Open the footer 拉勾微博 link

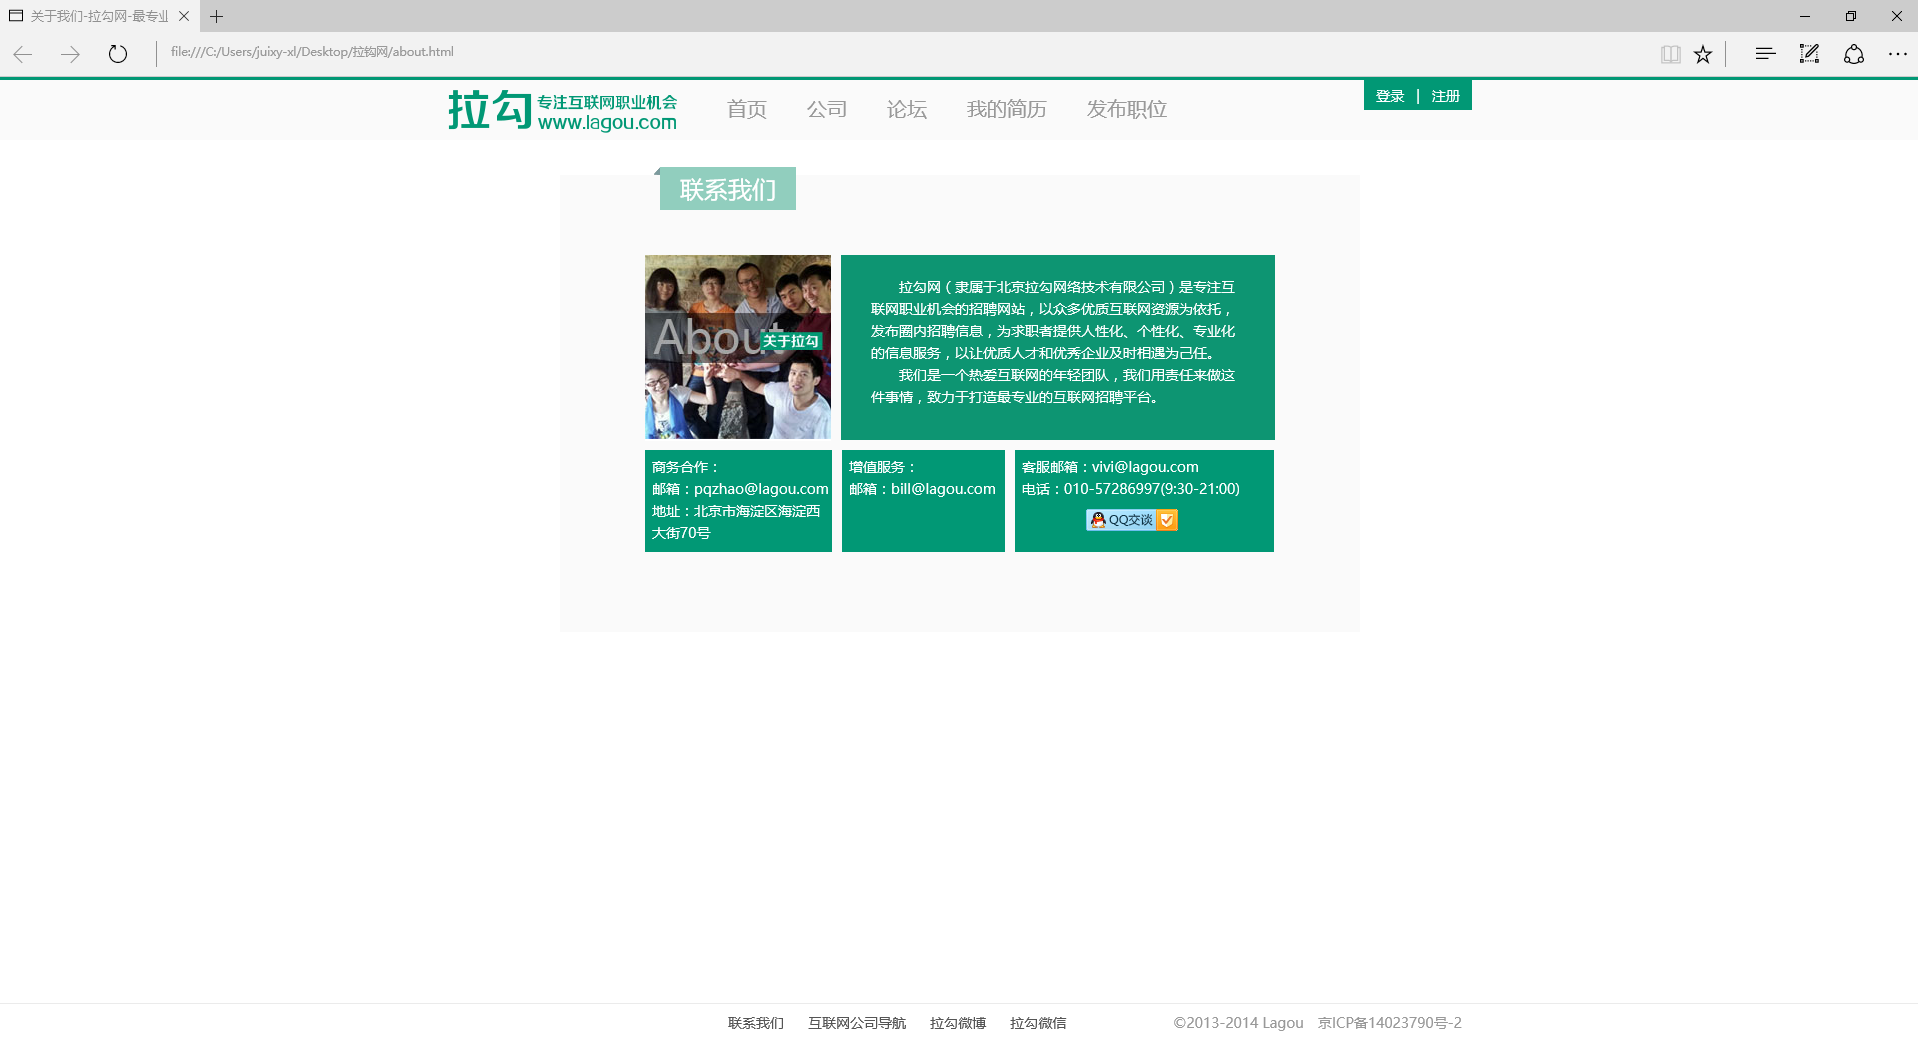tap(958, 1023)
